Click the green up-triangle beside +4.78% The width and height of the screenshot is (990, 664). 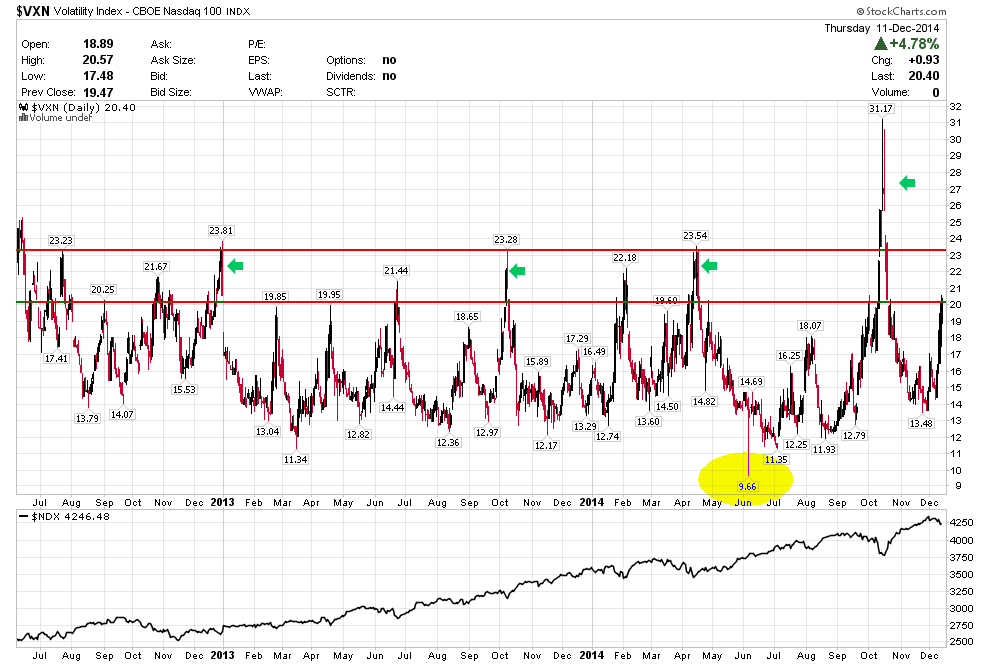(x=881, y=44)
